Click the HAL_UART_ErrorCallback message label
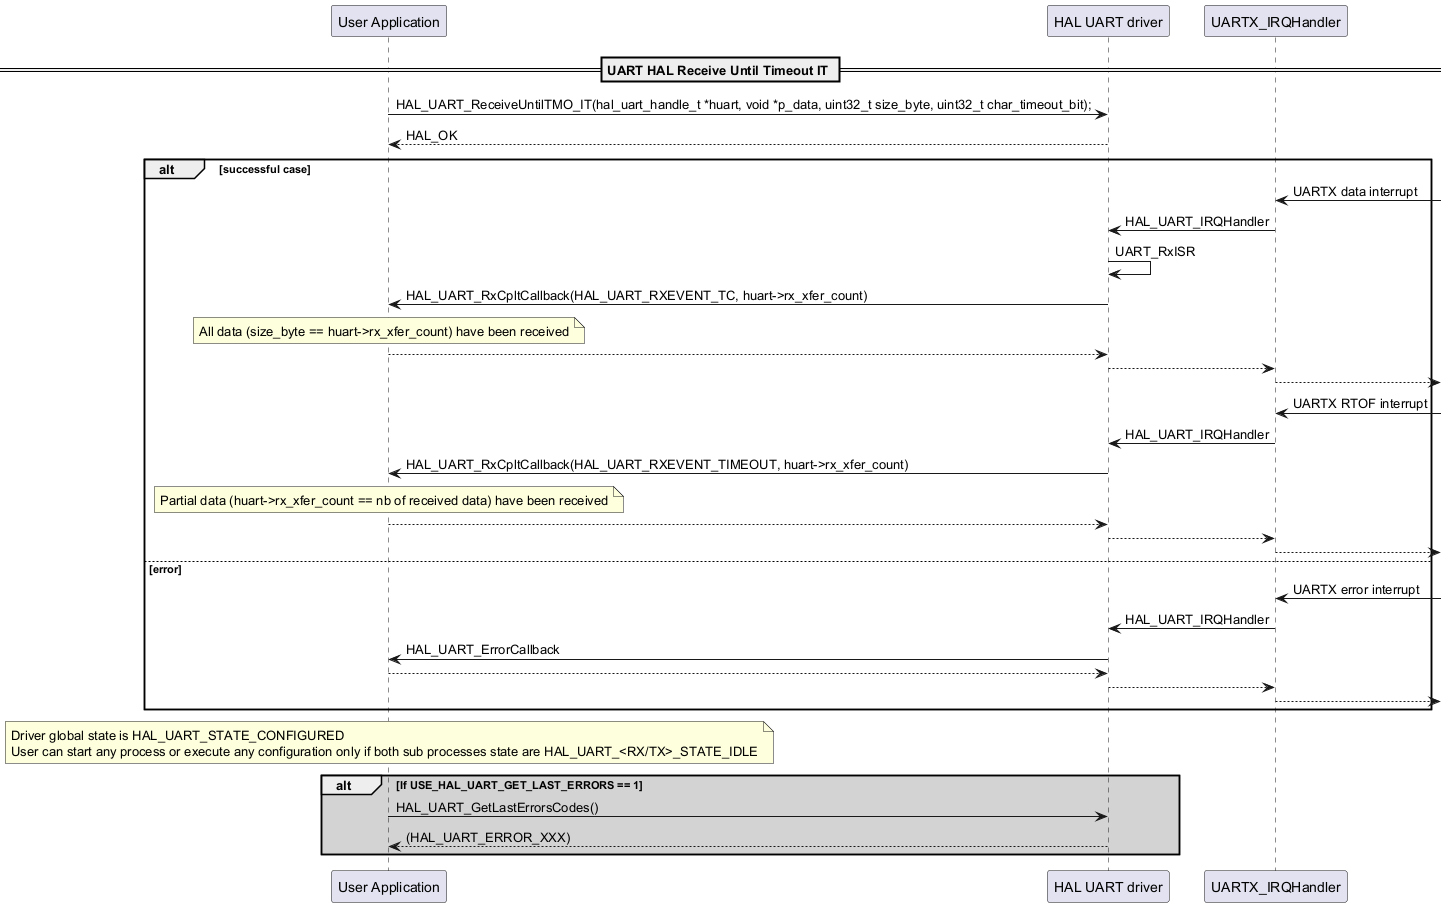Image resolution: width=1447 pixels, height=907 pixels. pyautogui.click(x=483, y=650)
